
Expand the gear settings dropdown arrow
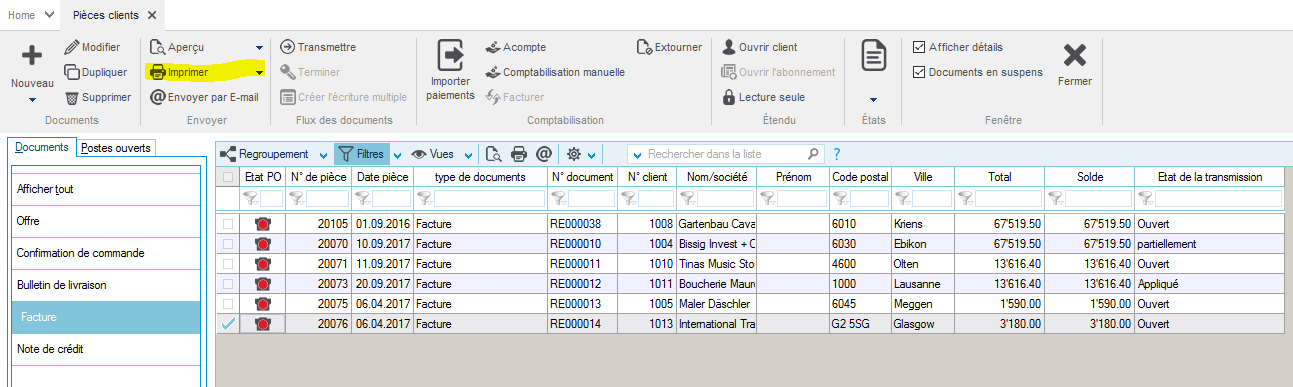pyautogui.click(x=592, y=155)
